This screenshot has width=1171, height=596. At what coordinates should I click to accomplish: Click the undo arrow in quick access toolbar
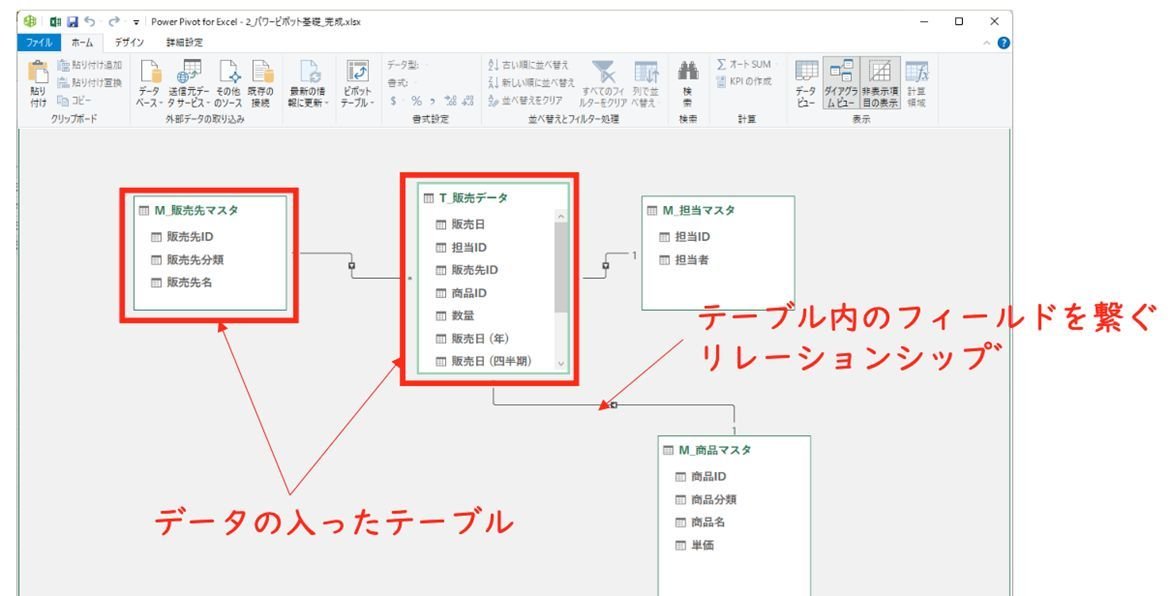pyautogui.click(x=90, y=22)
